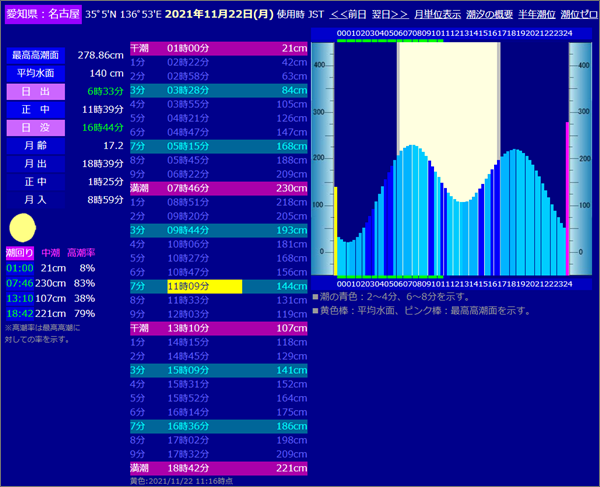Click the 06時22分 209cm row
Screen dimensions: 600x487
click(218, 174)
